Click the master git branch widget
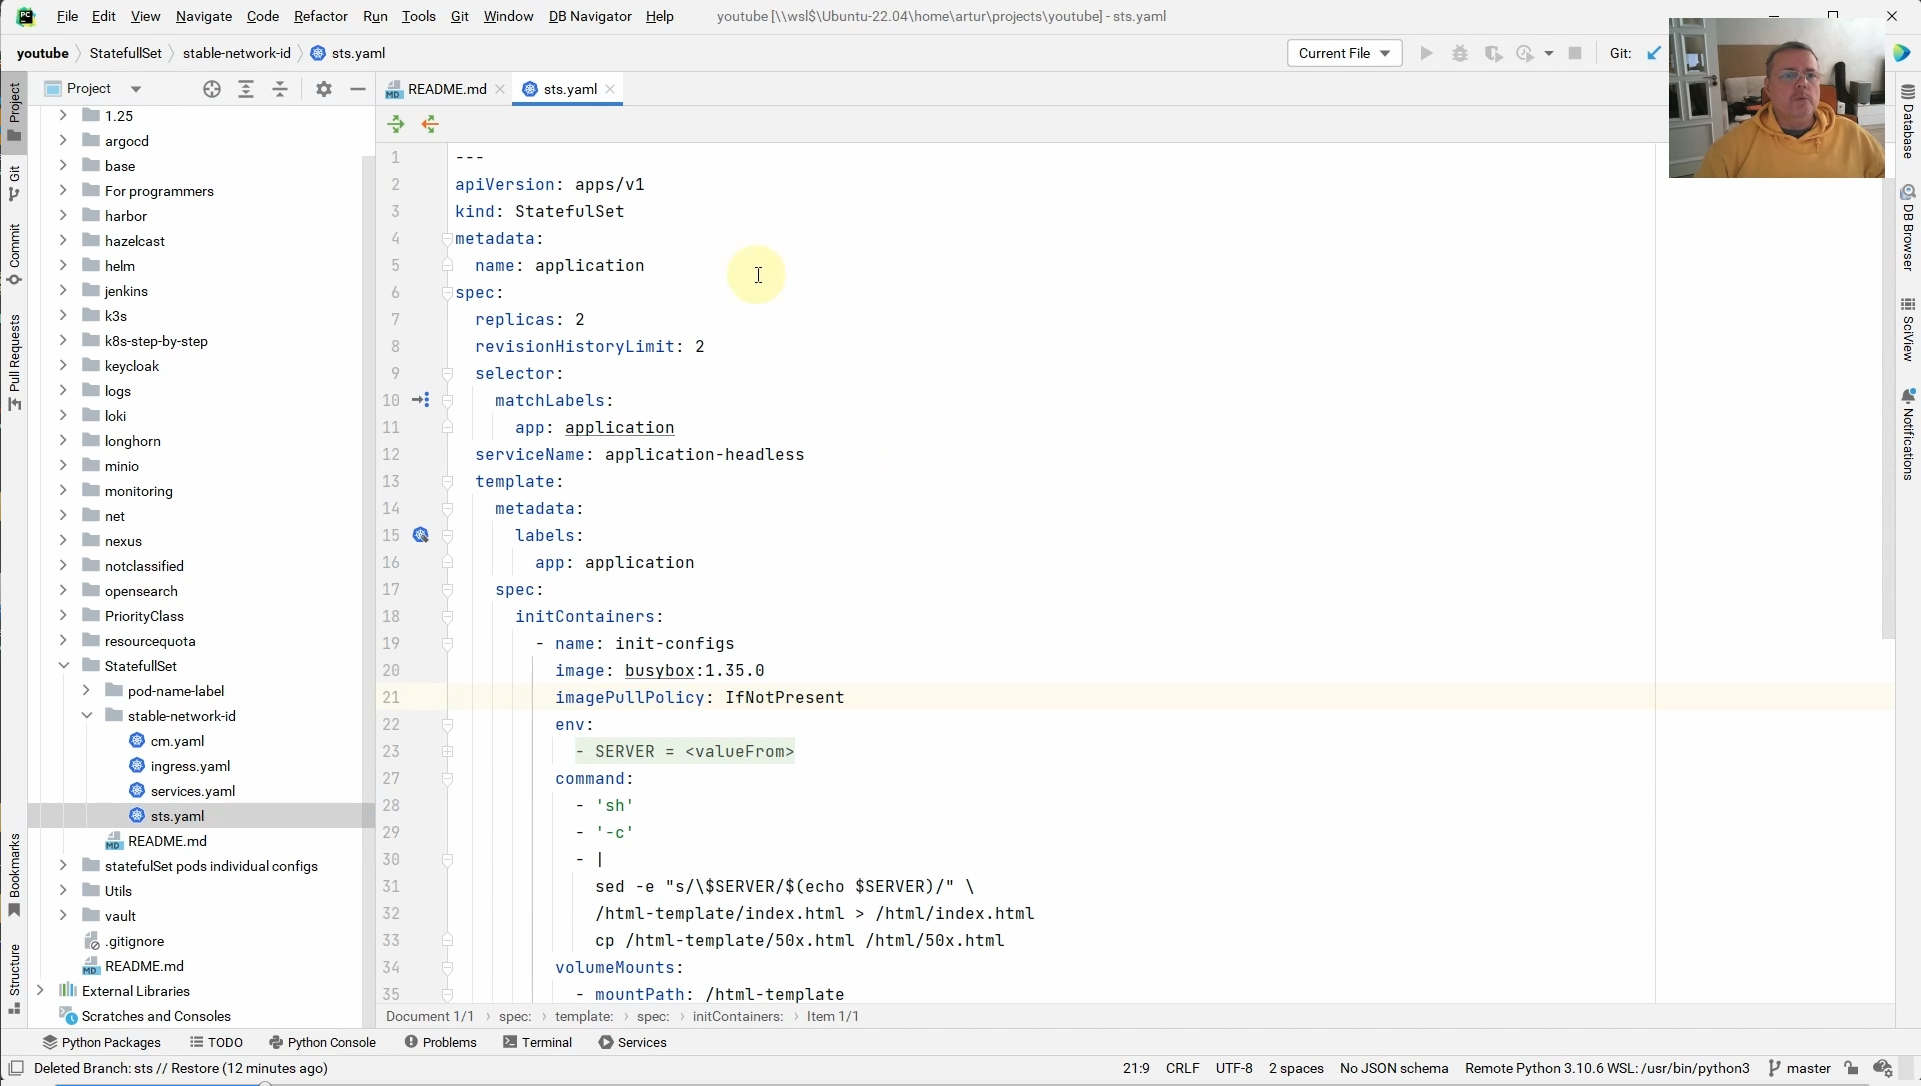The width and height of the screenshot is (1921, 1086). [1799, 1068]
